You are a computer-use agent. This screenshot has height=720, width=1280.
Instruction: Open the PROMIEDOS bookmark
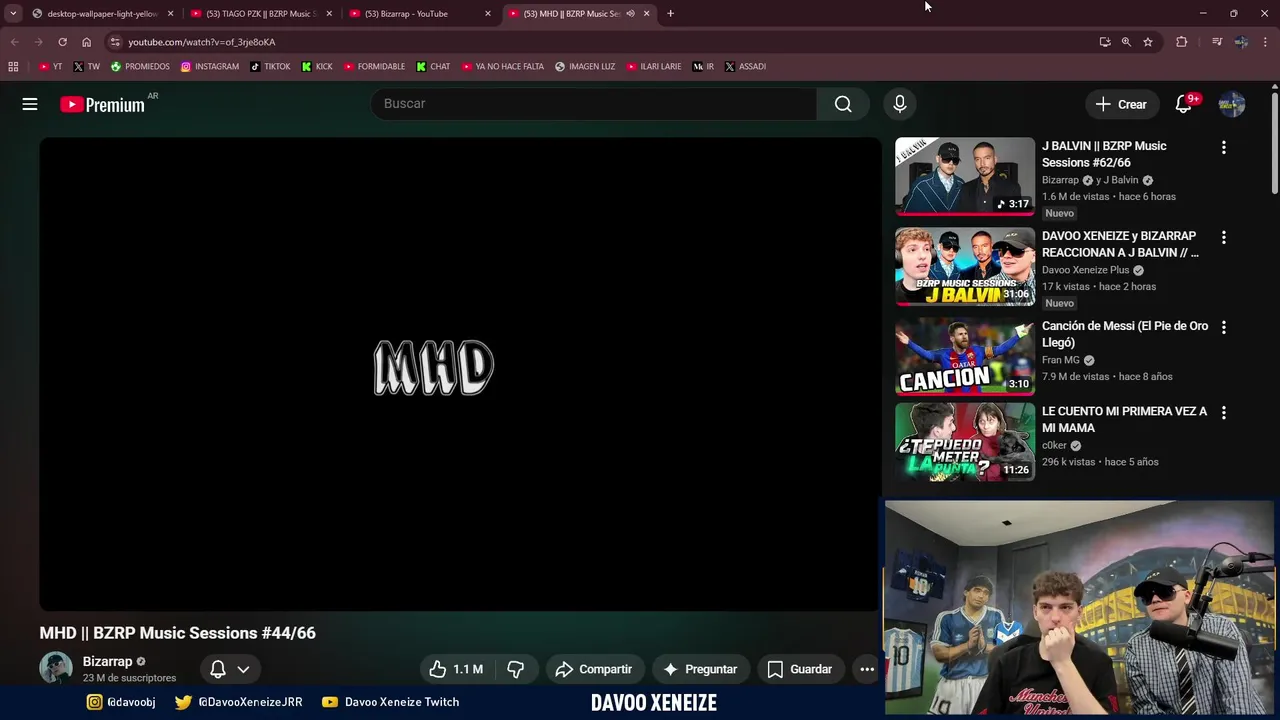pyautogui.click(x=141, y=67)
